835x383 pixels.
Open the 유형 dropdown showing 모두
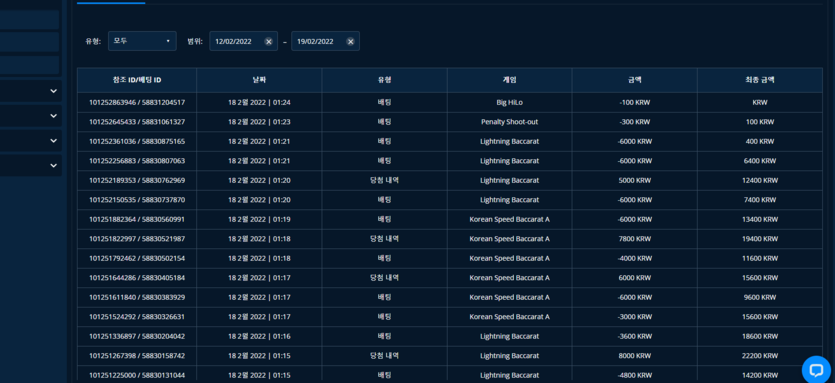click(x=142, y=41)
